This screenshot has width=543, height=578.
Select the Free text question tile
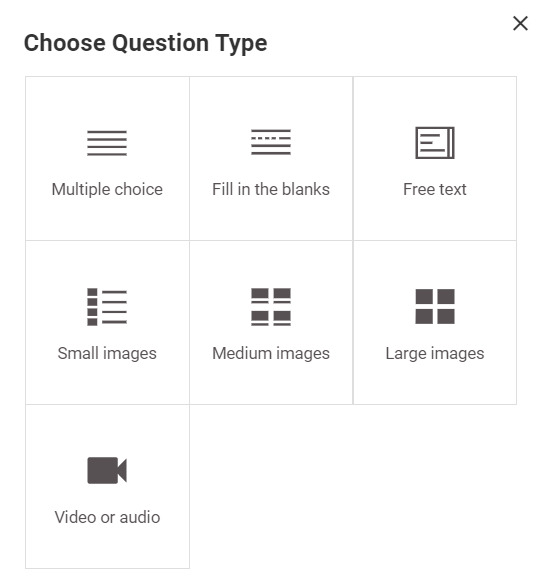point(435,159)
